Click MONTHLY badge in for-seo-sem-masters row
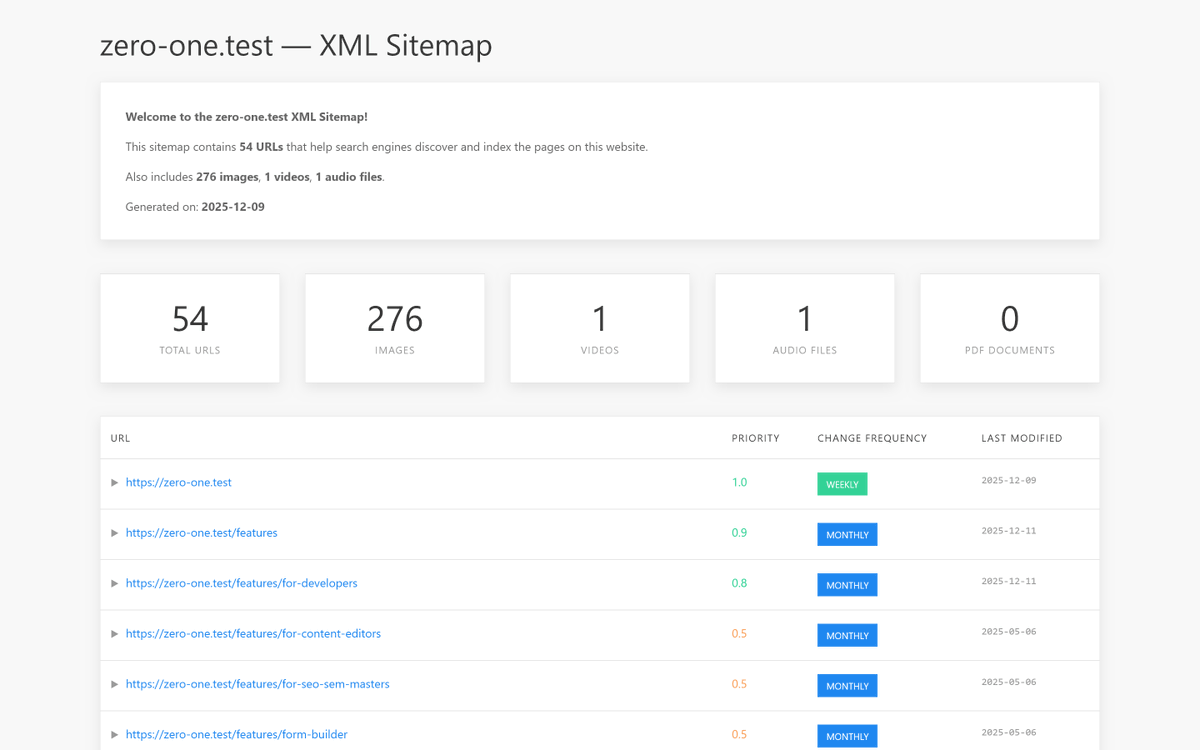This screenshot has width=1200, height=750. [847, 686]
